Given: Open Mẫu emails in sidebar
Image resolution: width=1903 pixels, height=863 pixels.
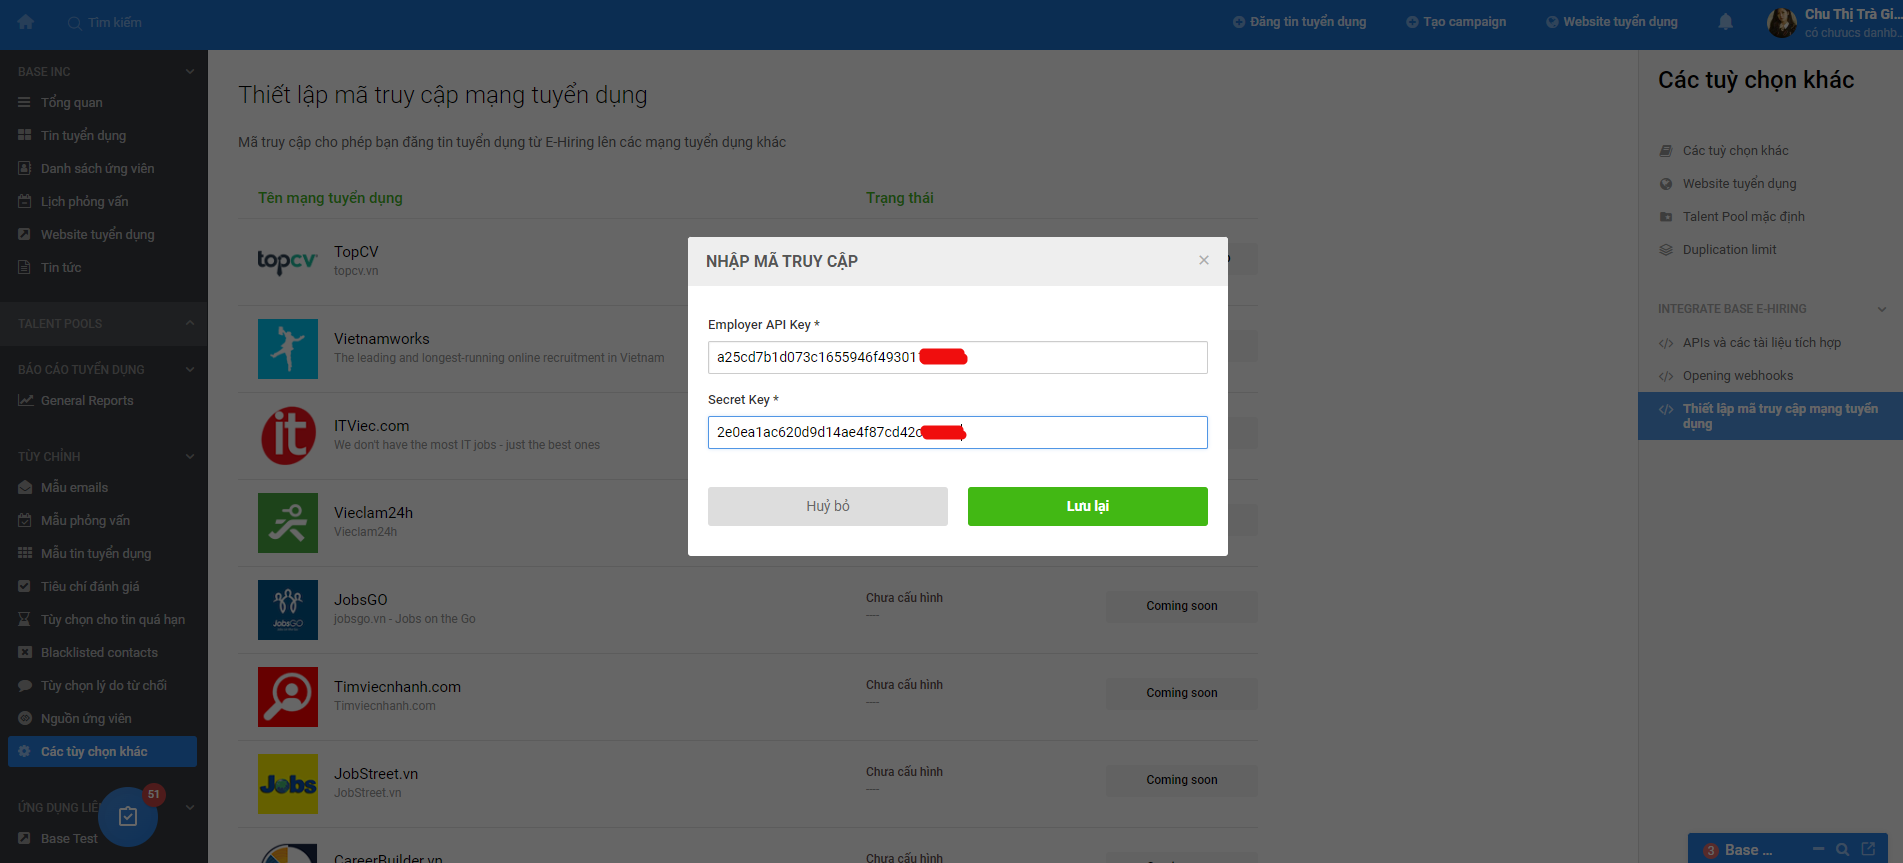Looking at the screenshot, I should (75, 487).
